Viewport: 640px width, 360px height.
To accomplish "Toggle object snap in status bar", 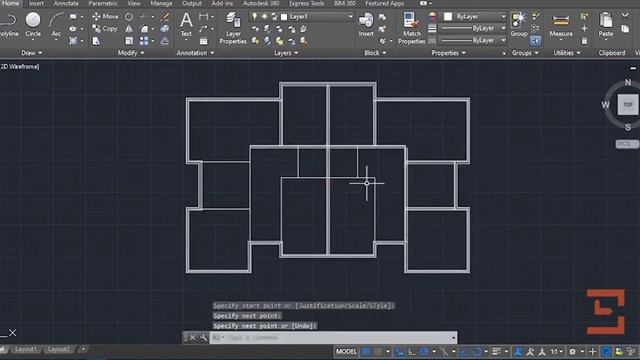I will click(x=477, y=351).
